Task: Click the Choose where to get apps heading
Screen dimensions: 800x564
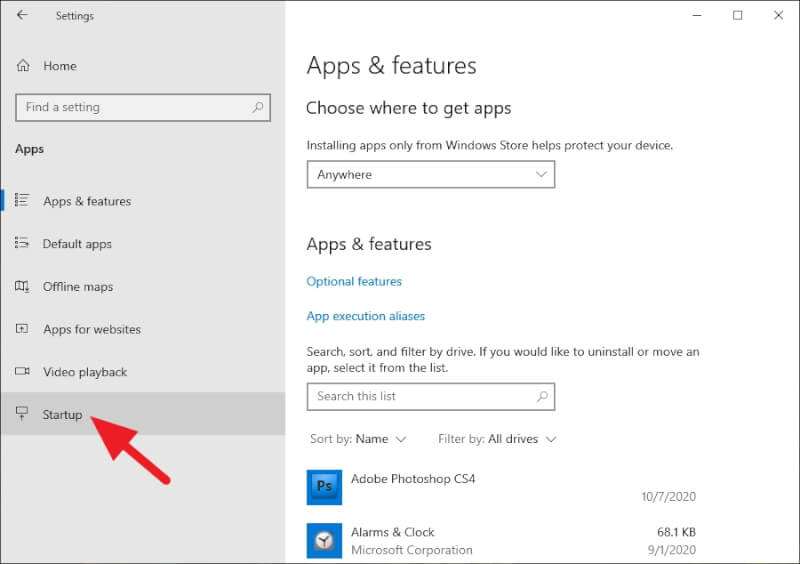Action: pyautogui.click(x=409, y=108)
